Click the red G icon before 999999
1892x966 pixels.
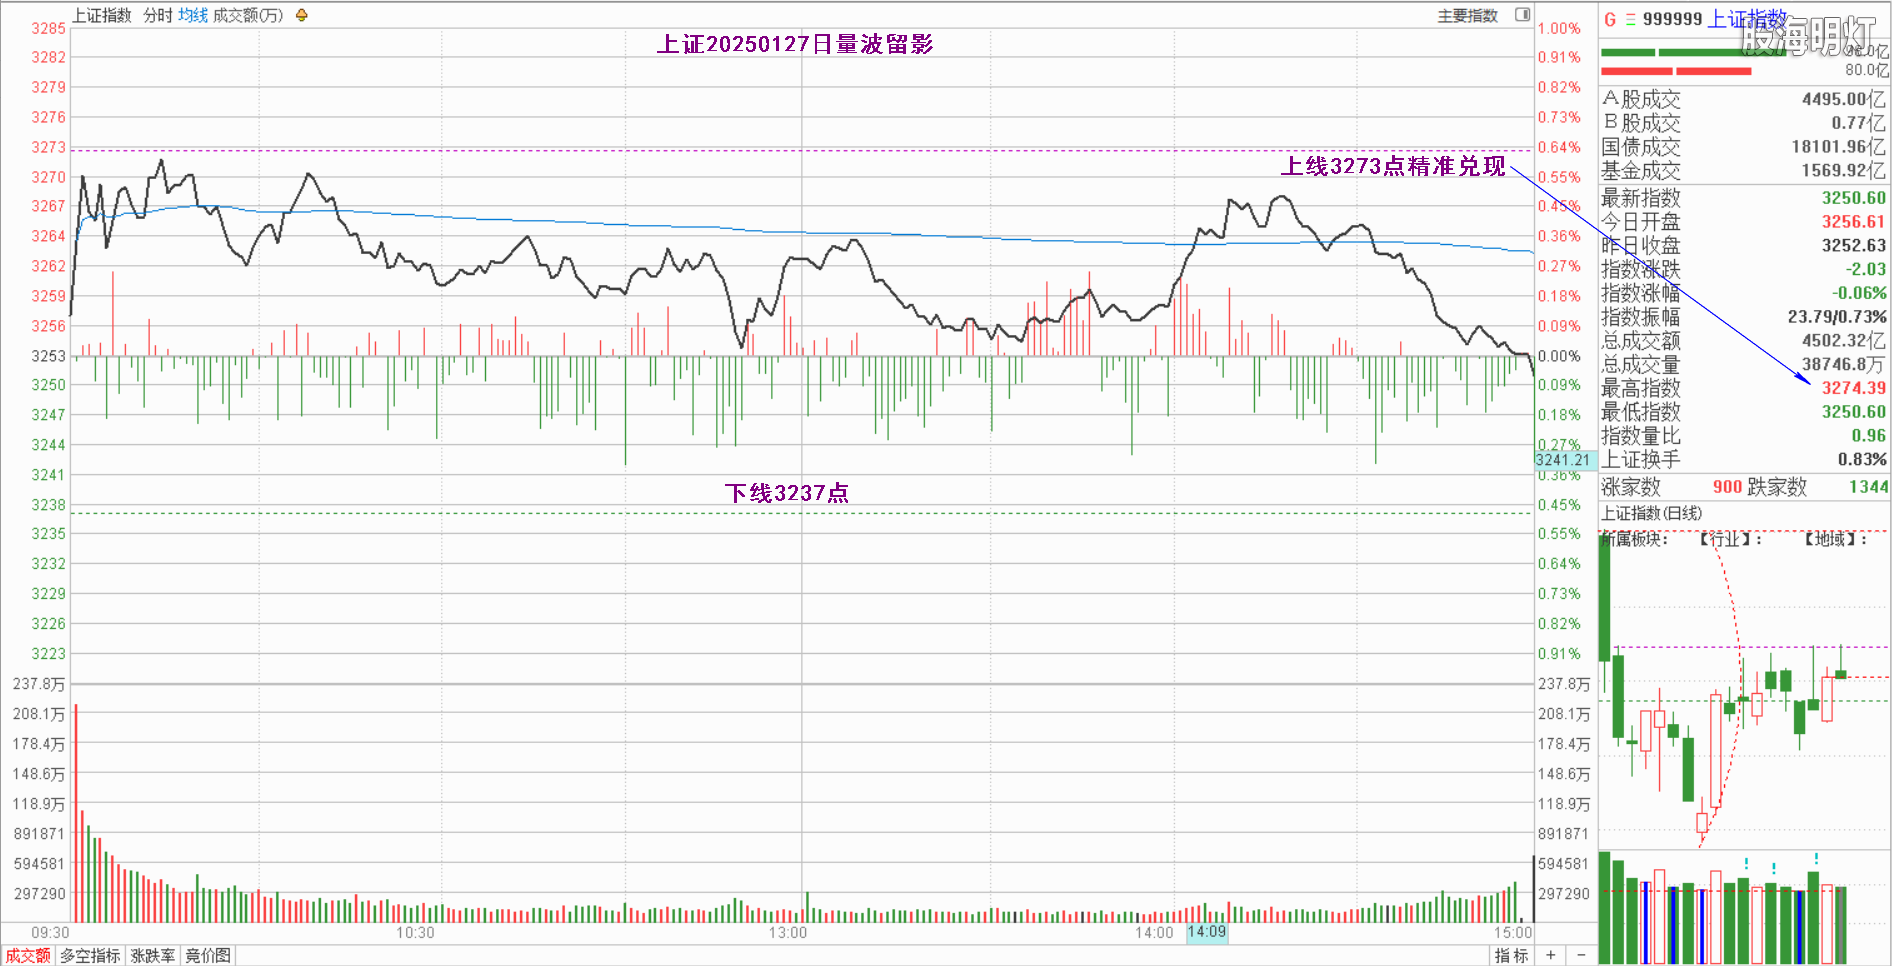coord(1610,19)
